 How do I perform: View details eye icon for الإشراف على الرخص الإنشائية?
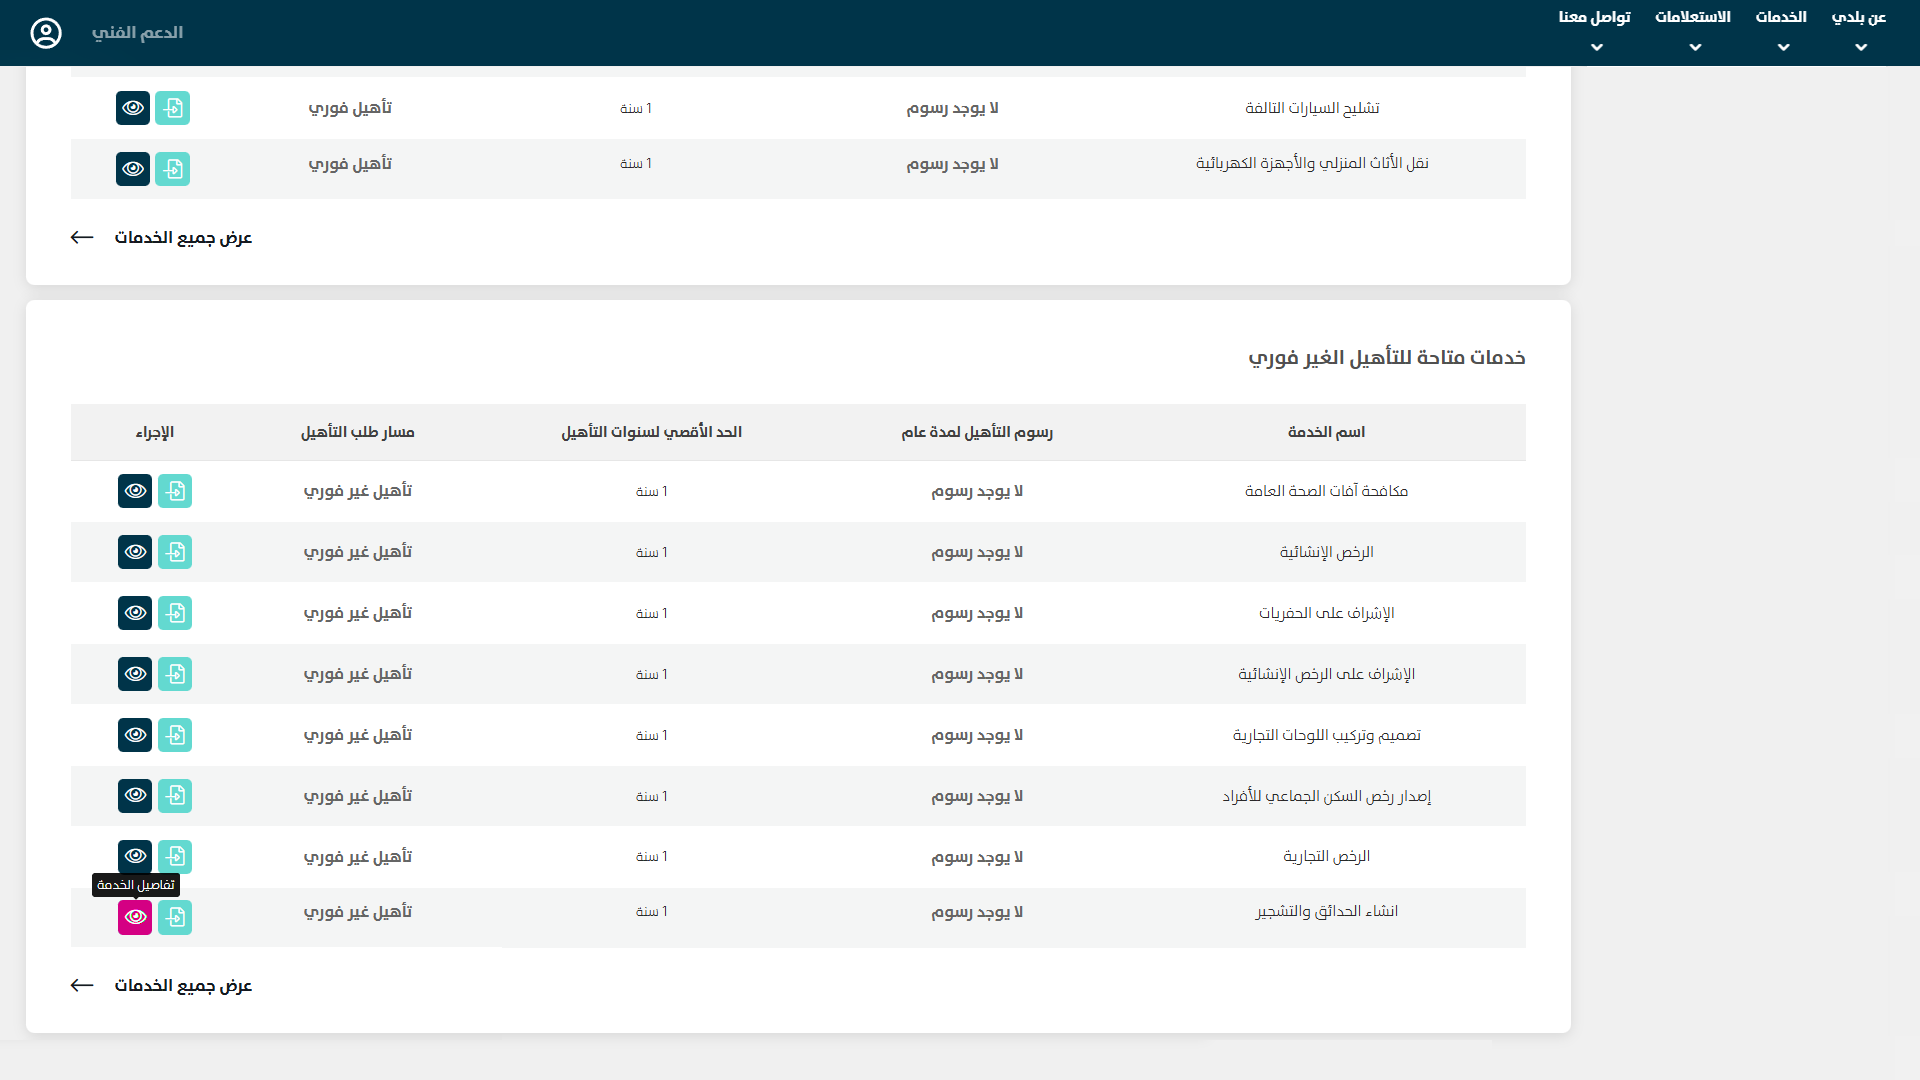135,674
